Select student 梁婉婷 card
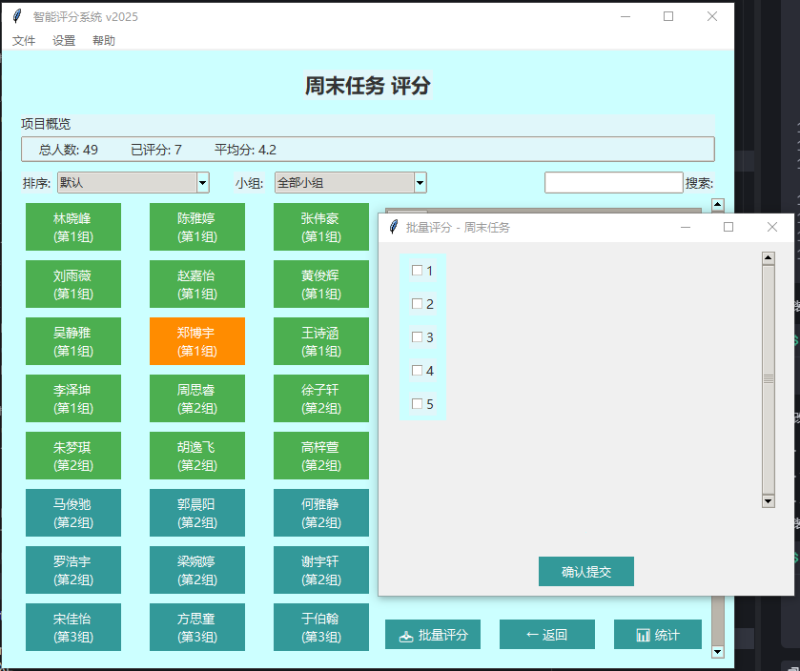Image resolution: width=800 pixels, height=671 pixels. 197,570
